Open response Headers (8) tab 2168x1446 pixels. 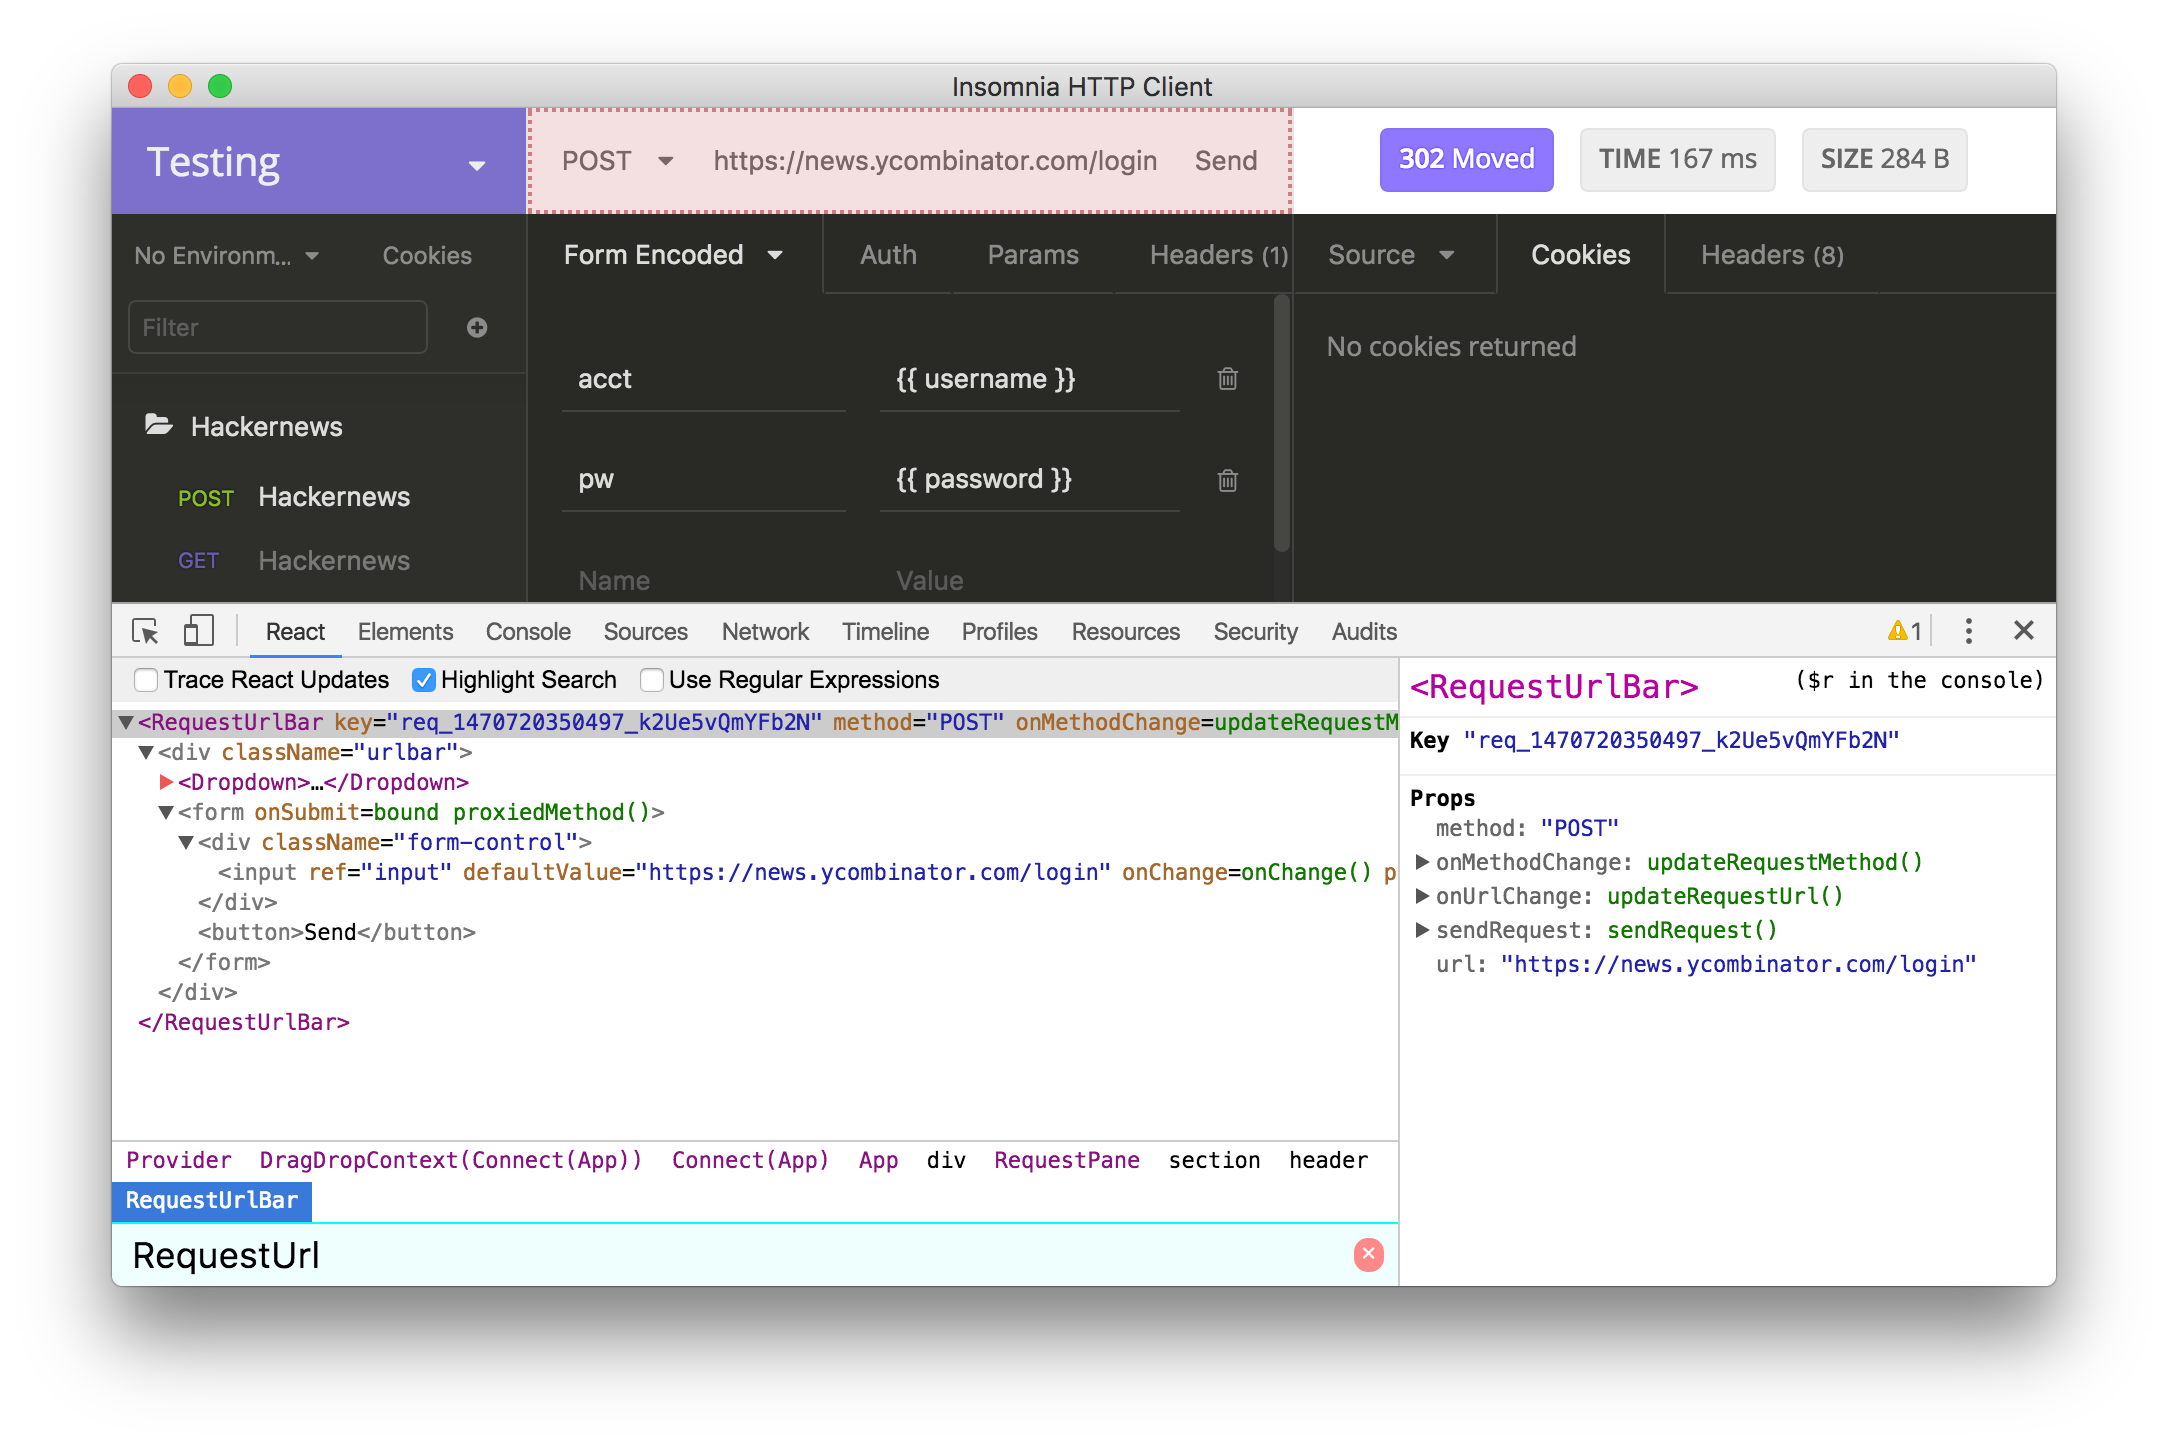point(1772,255)
